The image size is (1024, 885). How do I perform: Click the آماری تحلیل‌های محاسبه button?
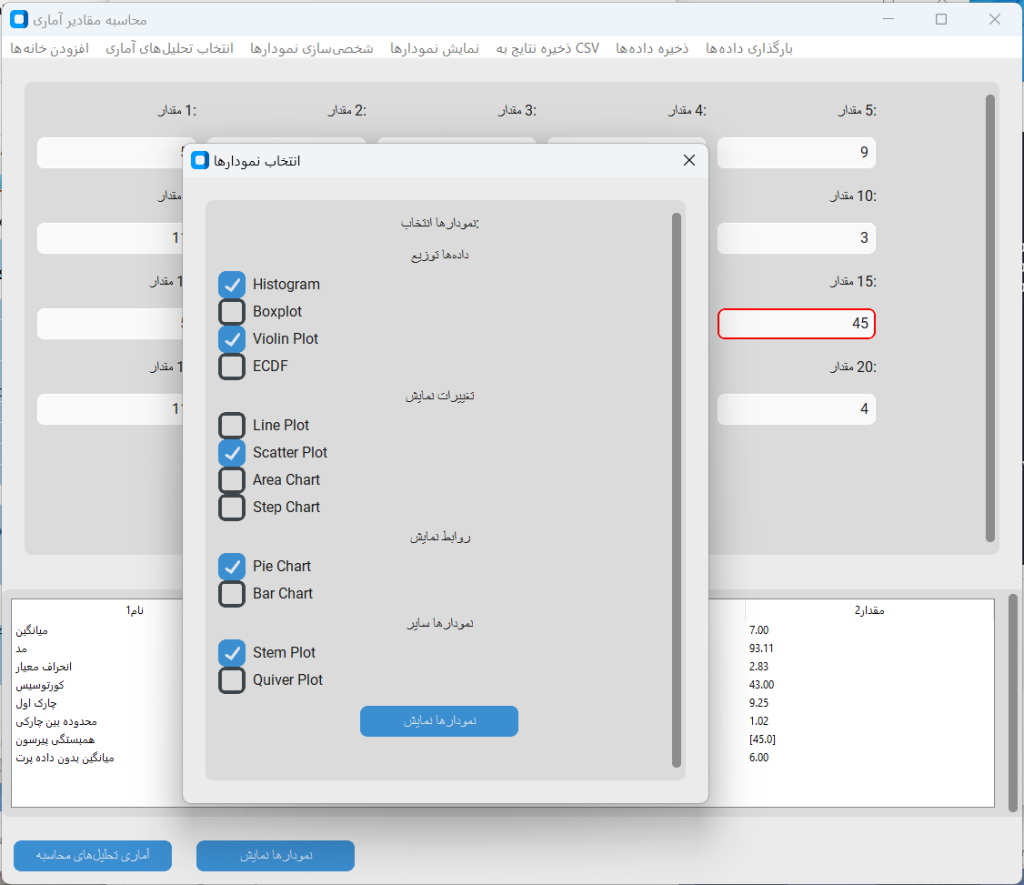[x=93, y=856]
